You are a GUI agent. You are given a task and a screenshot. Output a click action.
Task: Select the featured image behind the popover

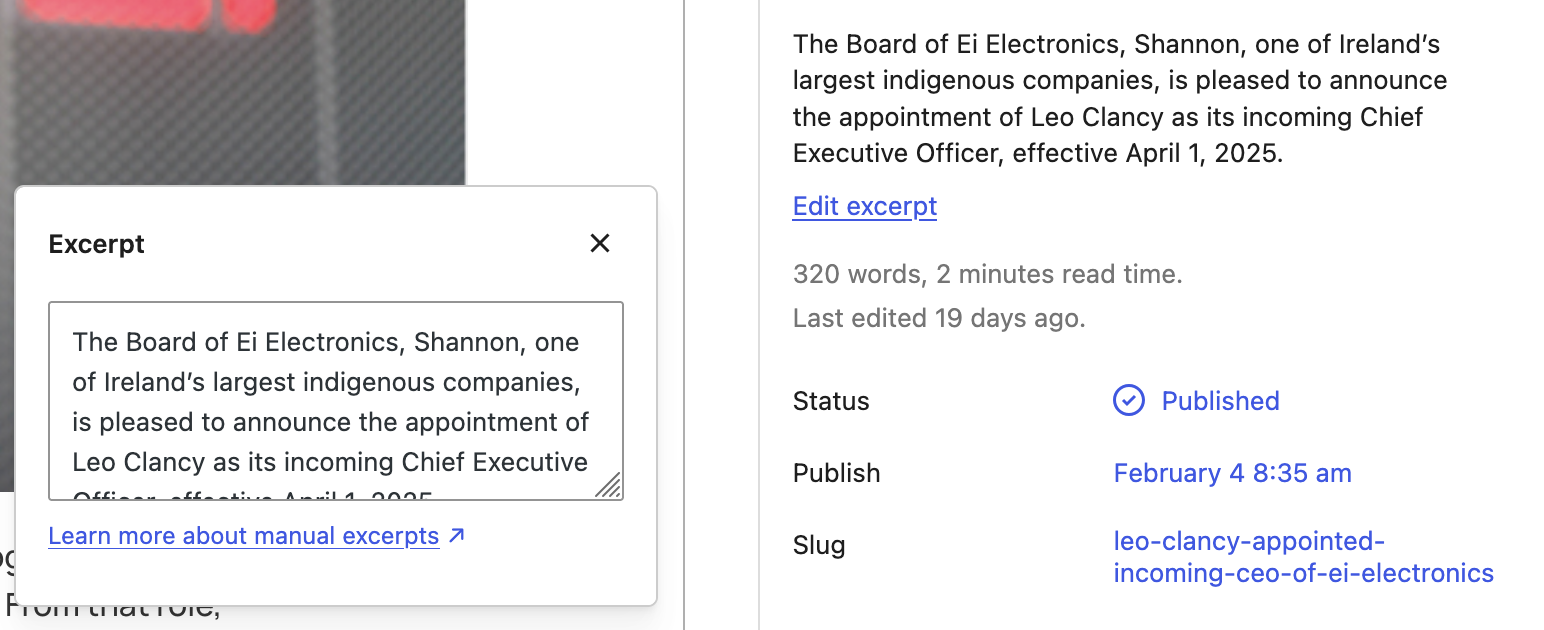click(232, 90)
